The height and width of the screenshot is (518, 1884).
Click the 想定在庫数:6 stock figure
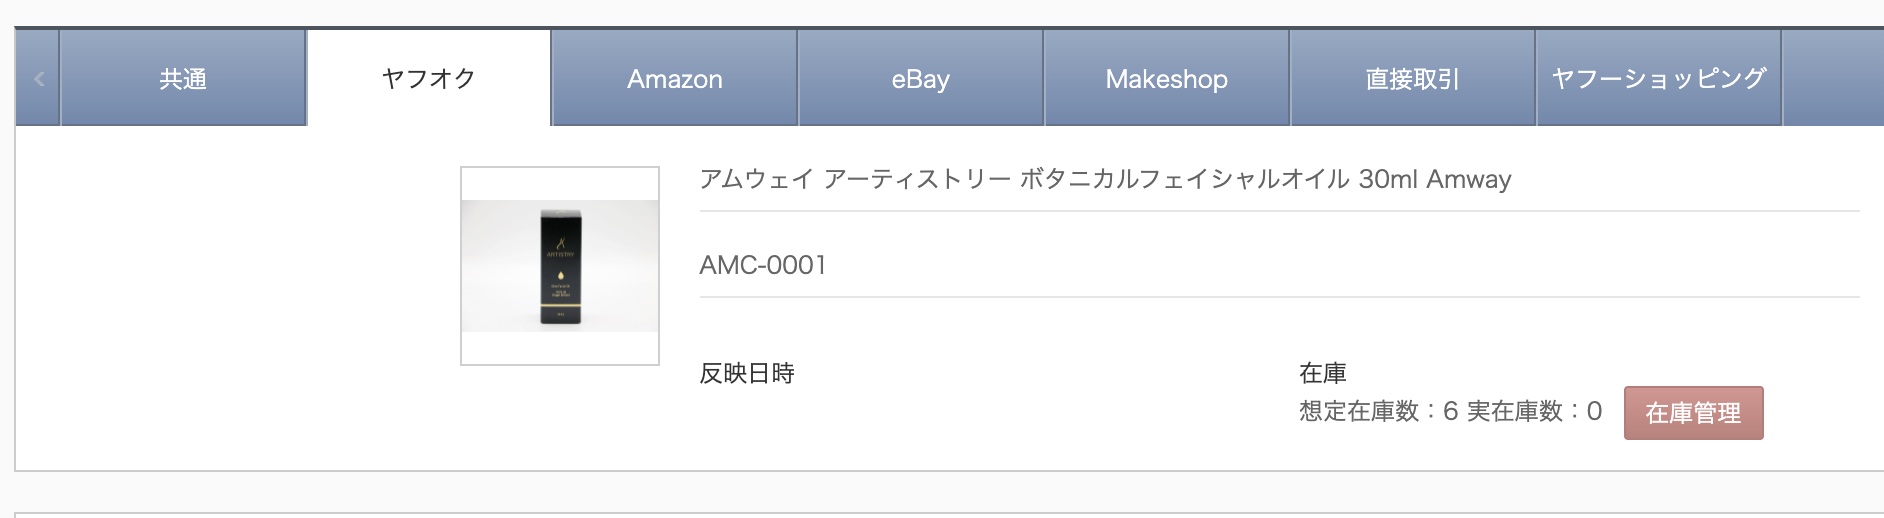[x=1378, y=412]
